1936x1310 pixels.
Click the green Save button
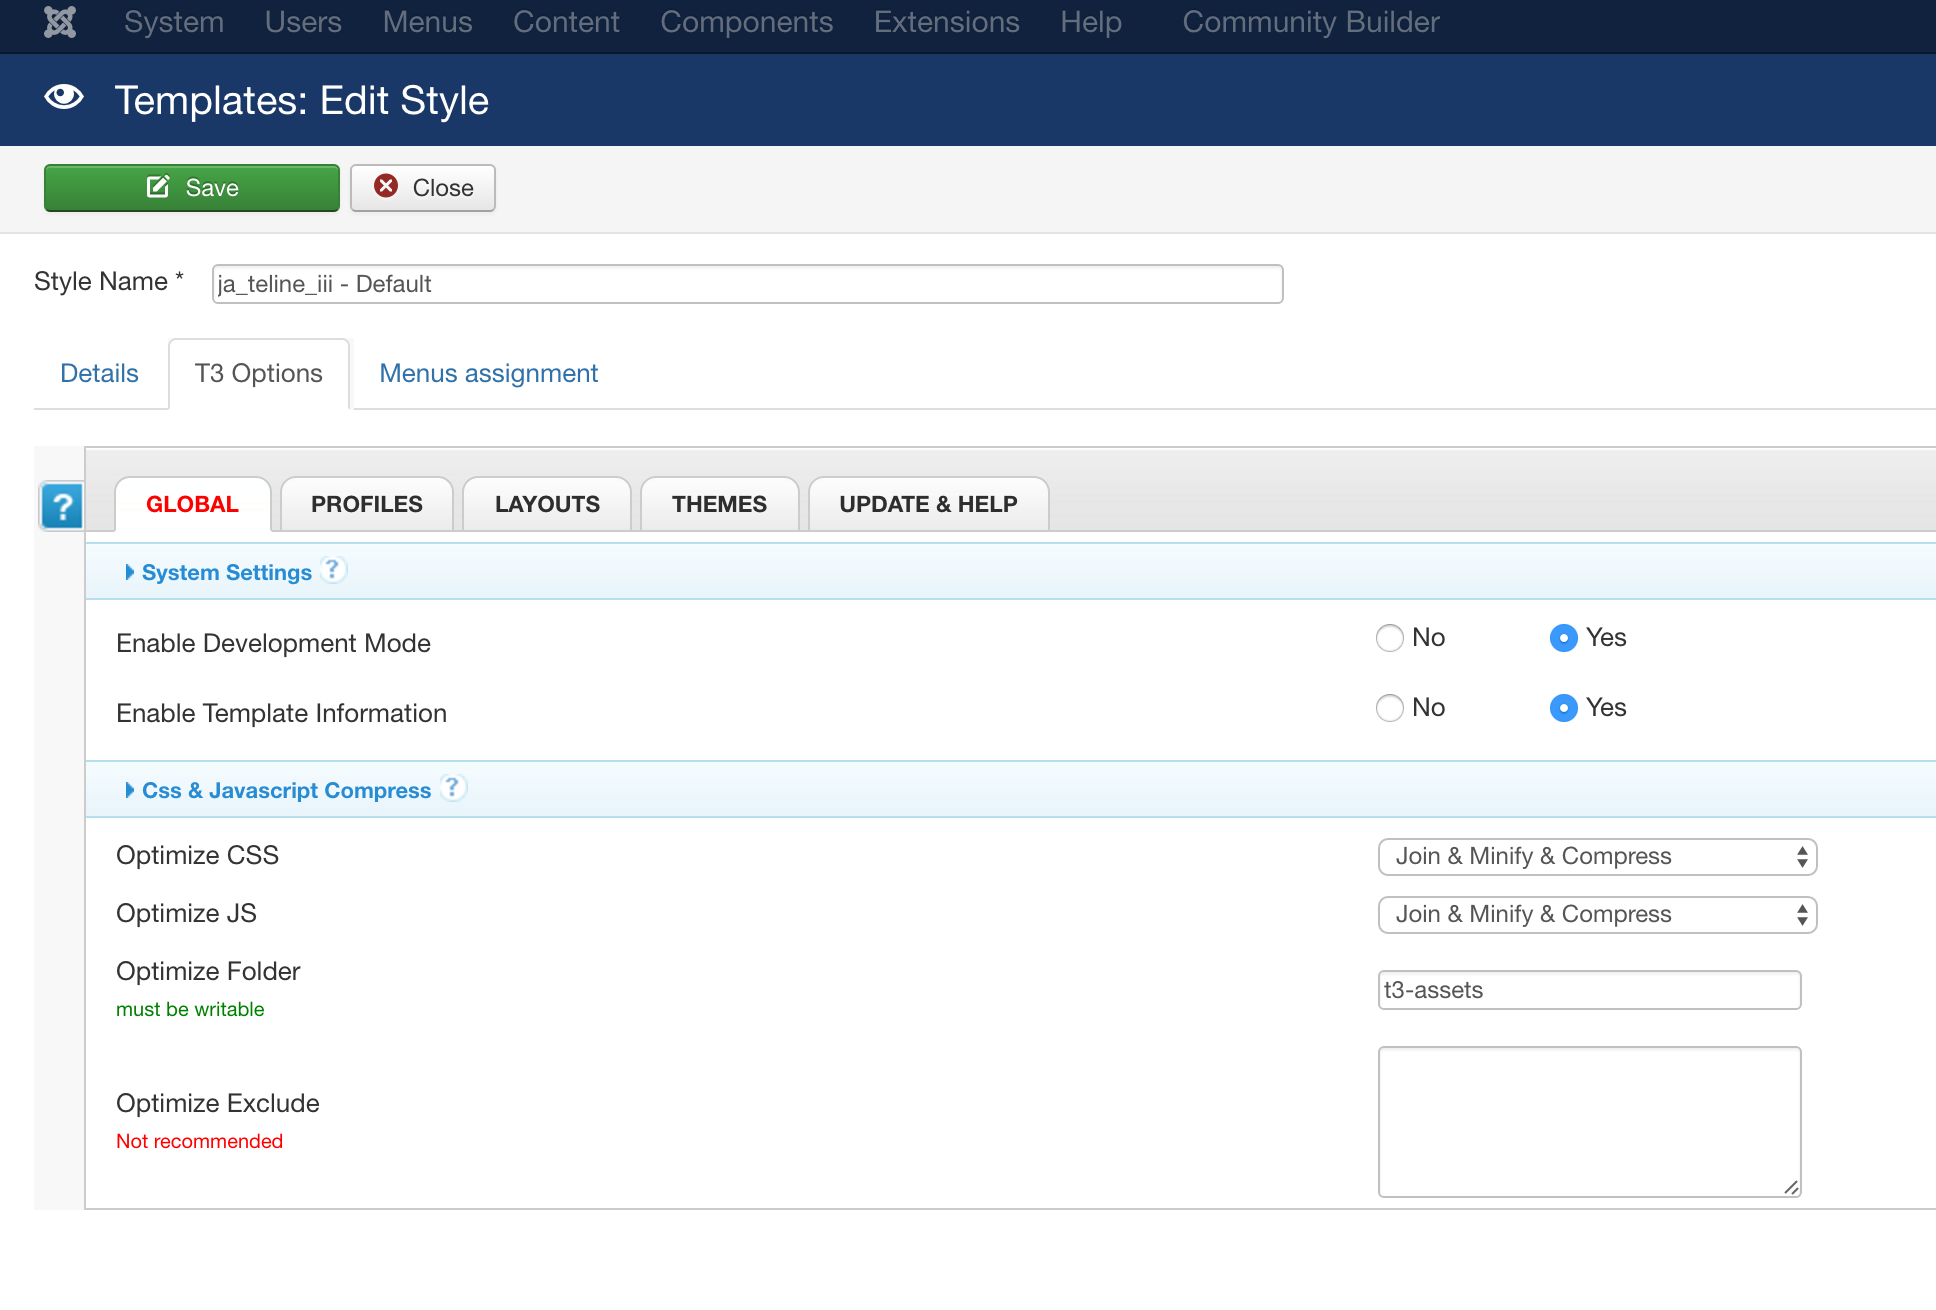point(192,188)
